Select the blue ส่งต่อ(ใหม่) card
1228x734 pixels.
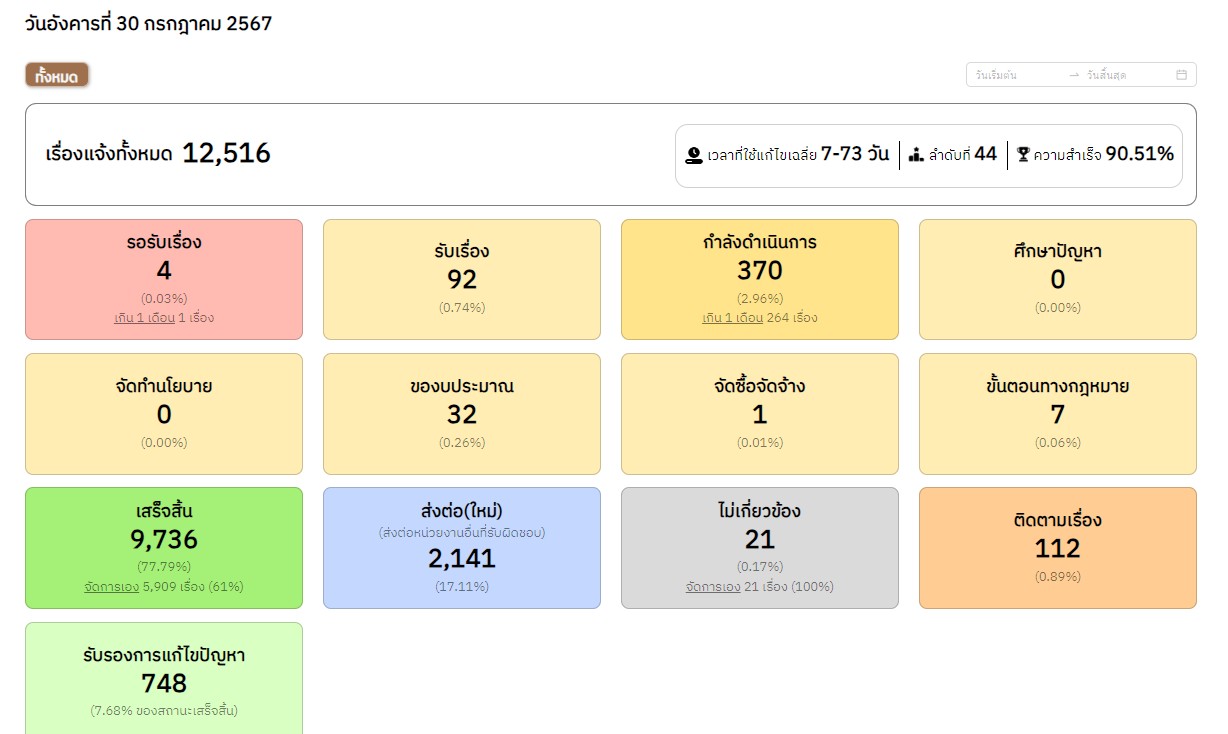tap(462, 548)
